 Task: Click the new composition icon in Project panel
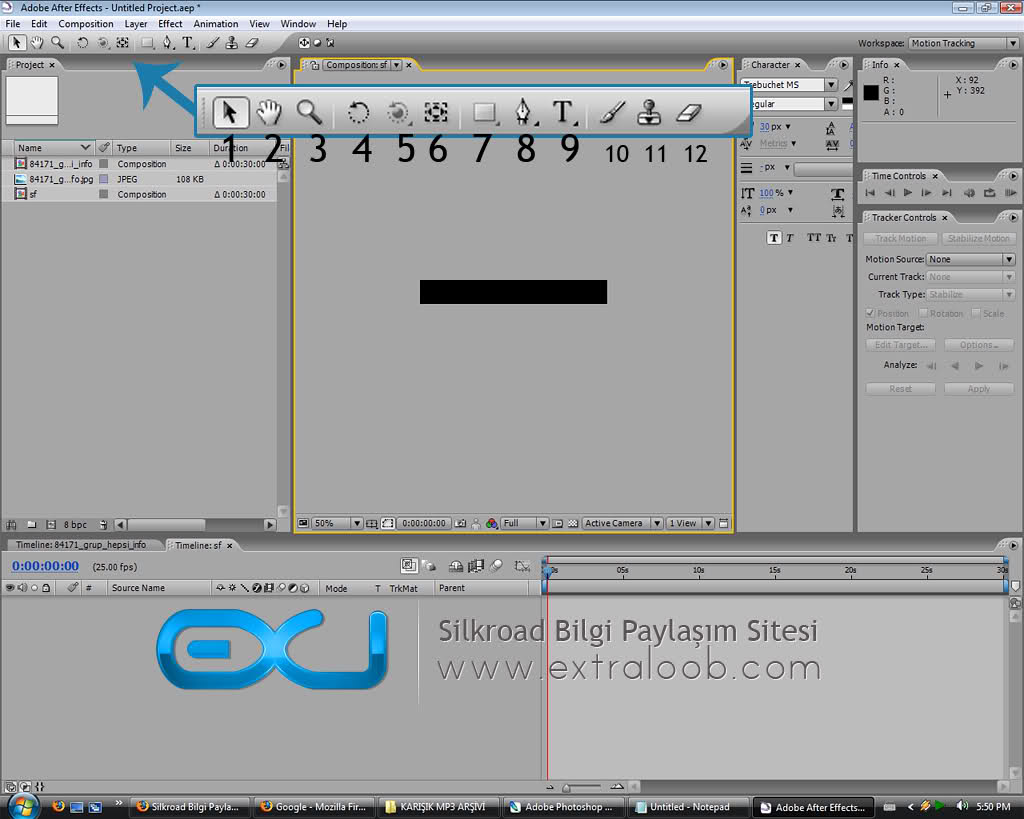[51, 524]
